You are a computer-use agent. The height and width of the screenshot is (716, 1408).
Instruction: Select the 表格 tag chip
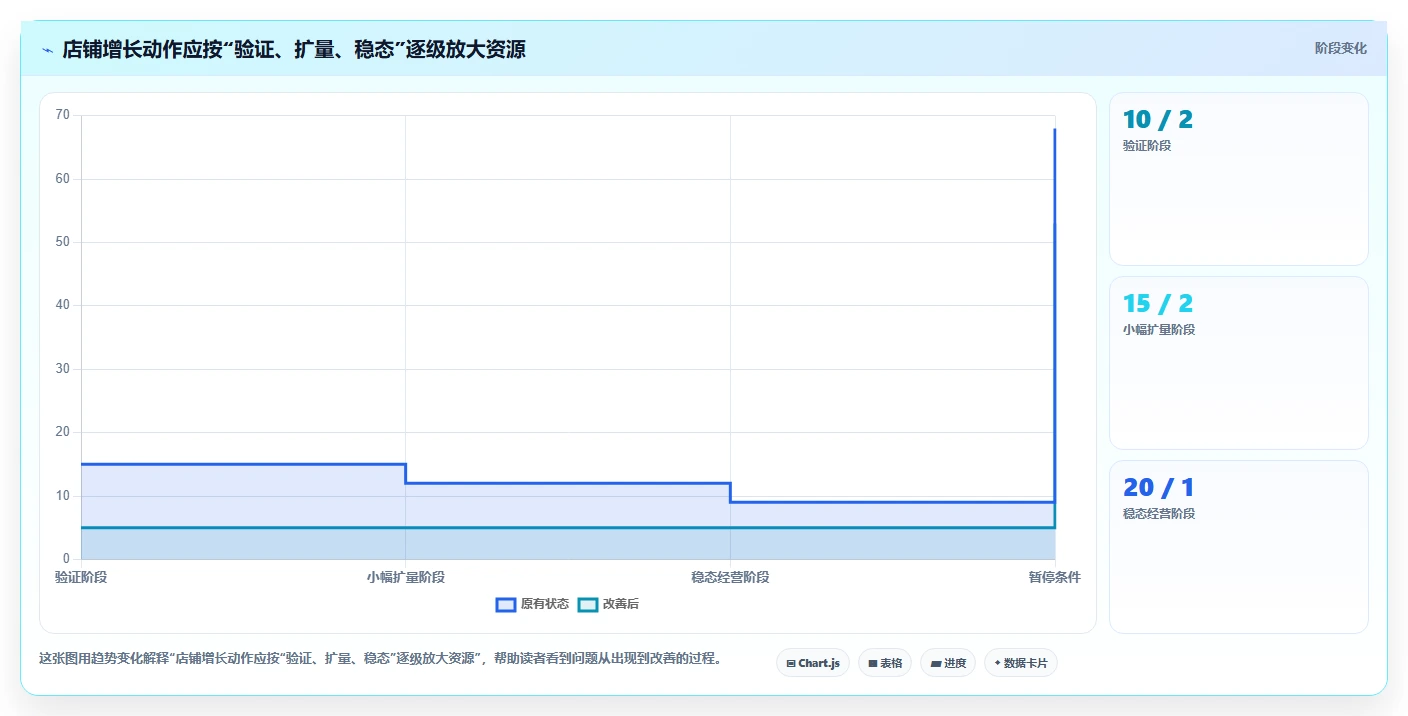click(x=885, y=663)
